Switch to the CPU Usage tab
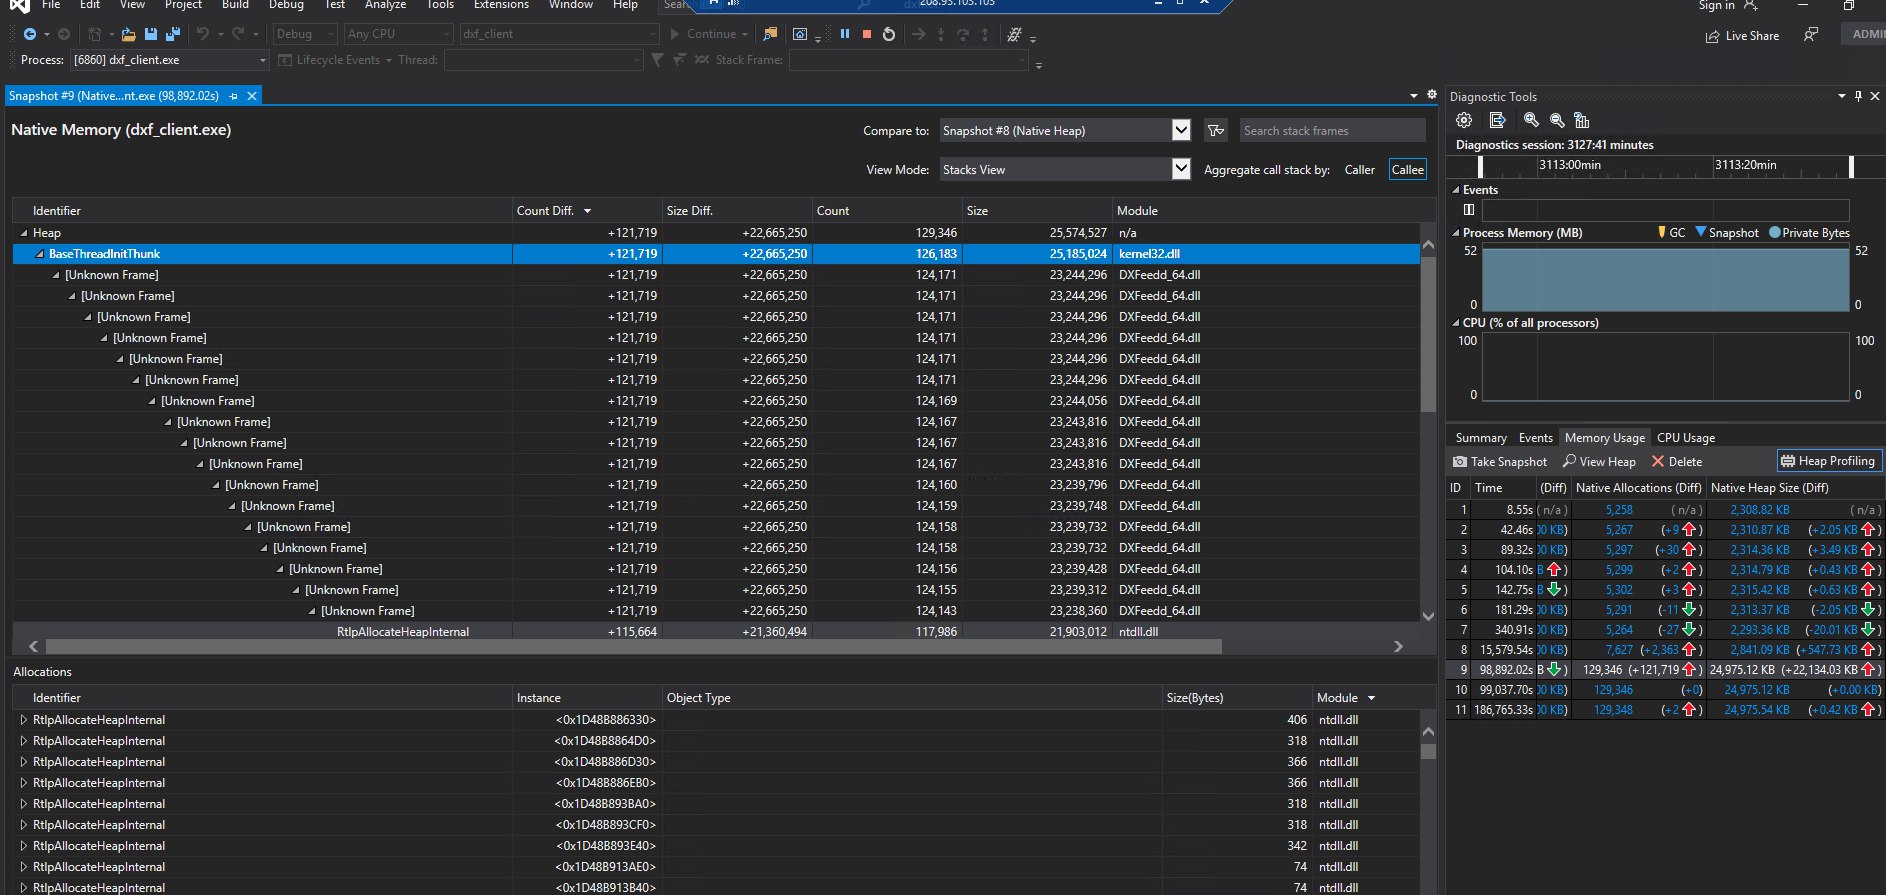 1686,438
